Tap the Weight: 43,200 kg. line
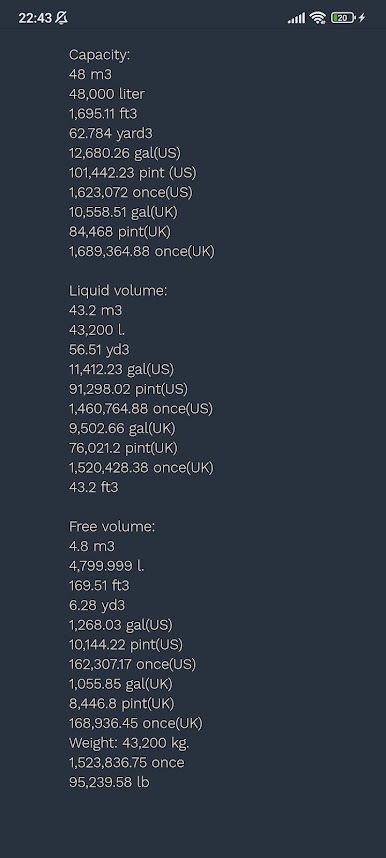 click(129, 743)
